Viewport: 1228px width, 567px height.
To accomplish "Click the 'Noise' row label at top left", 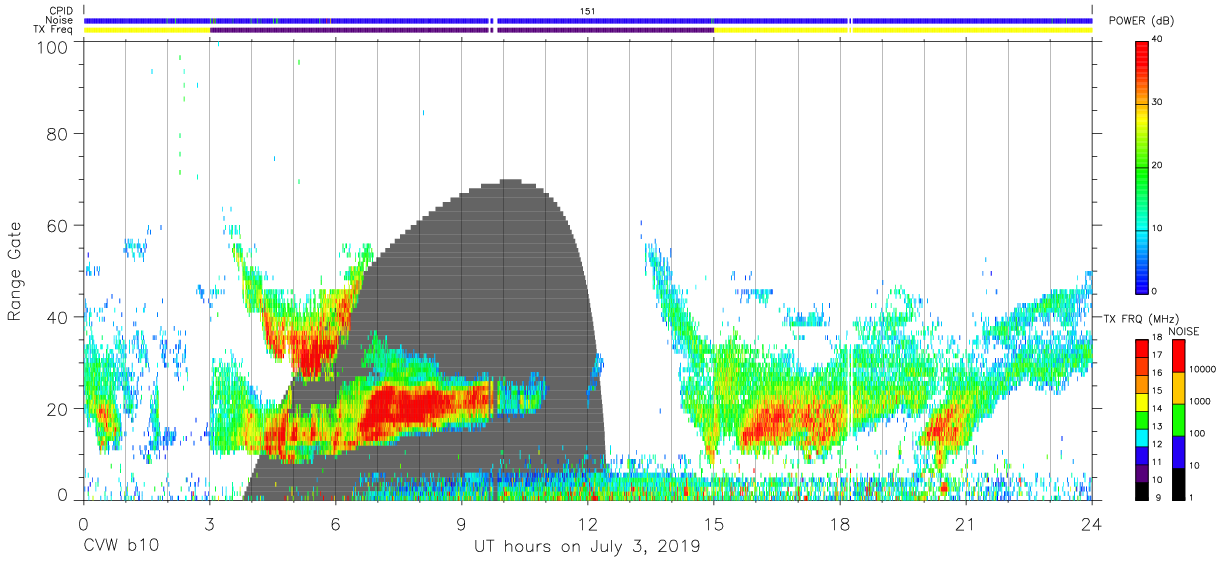I will pyautogui.click(x=61, y=20).
